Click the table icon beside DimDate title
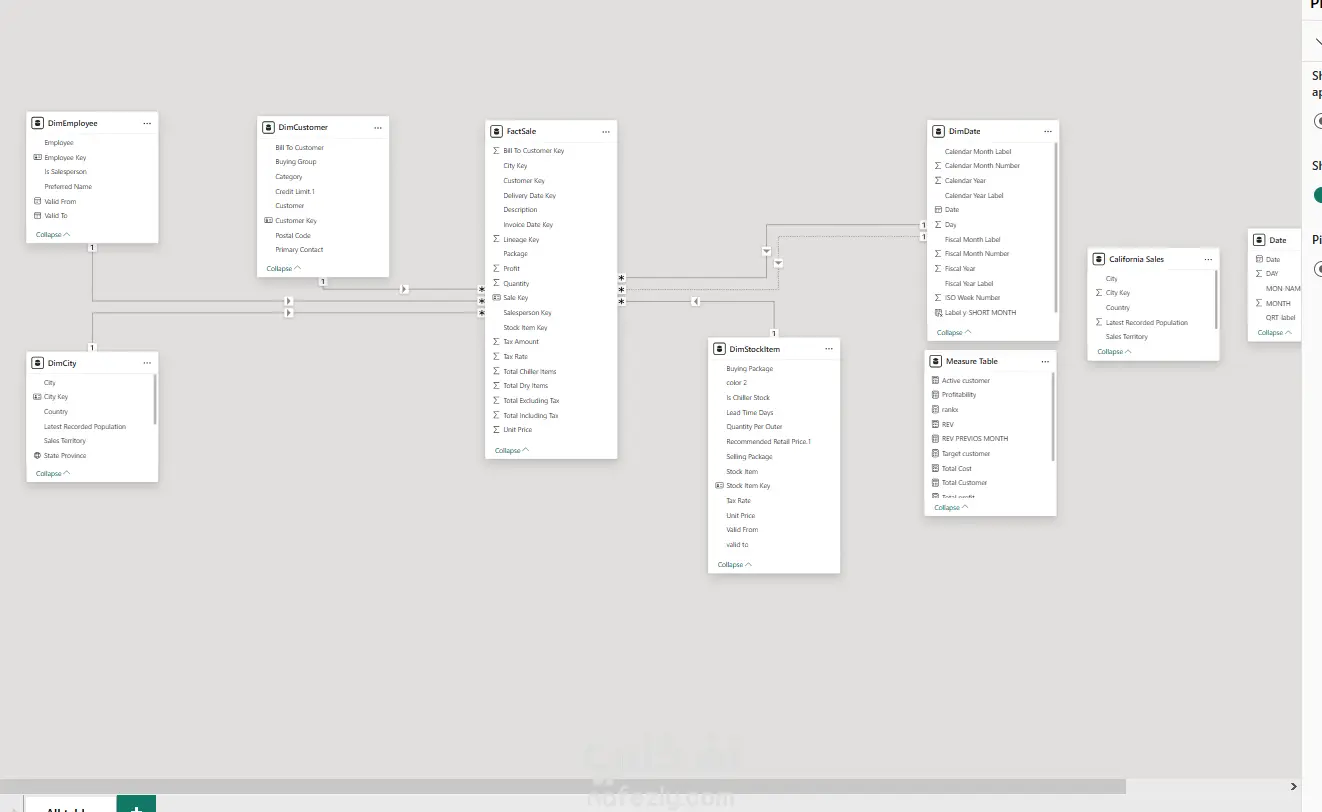The image size is (1322, 812). [x=939, y=131]
